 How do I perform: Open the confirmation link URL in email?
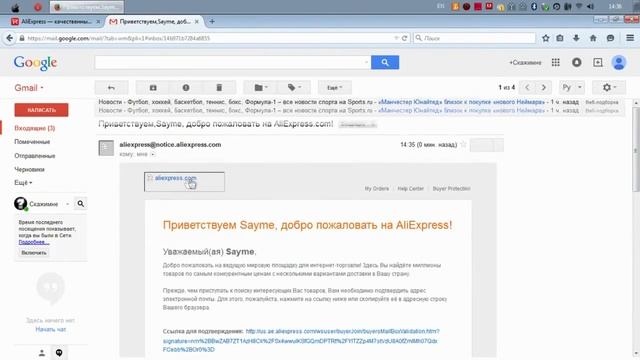pos(301,340)
